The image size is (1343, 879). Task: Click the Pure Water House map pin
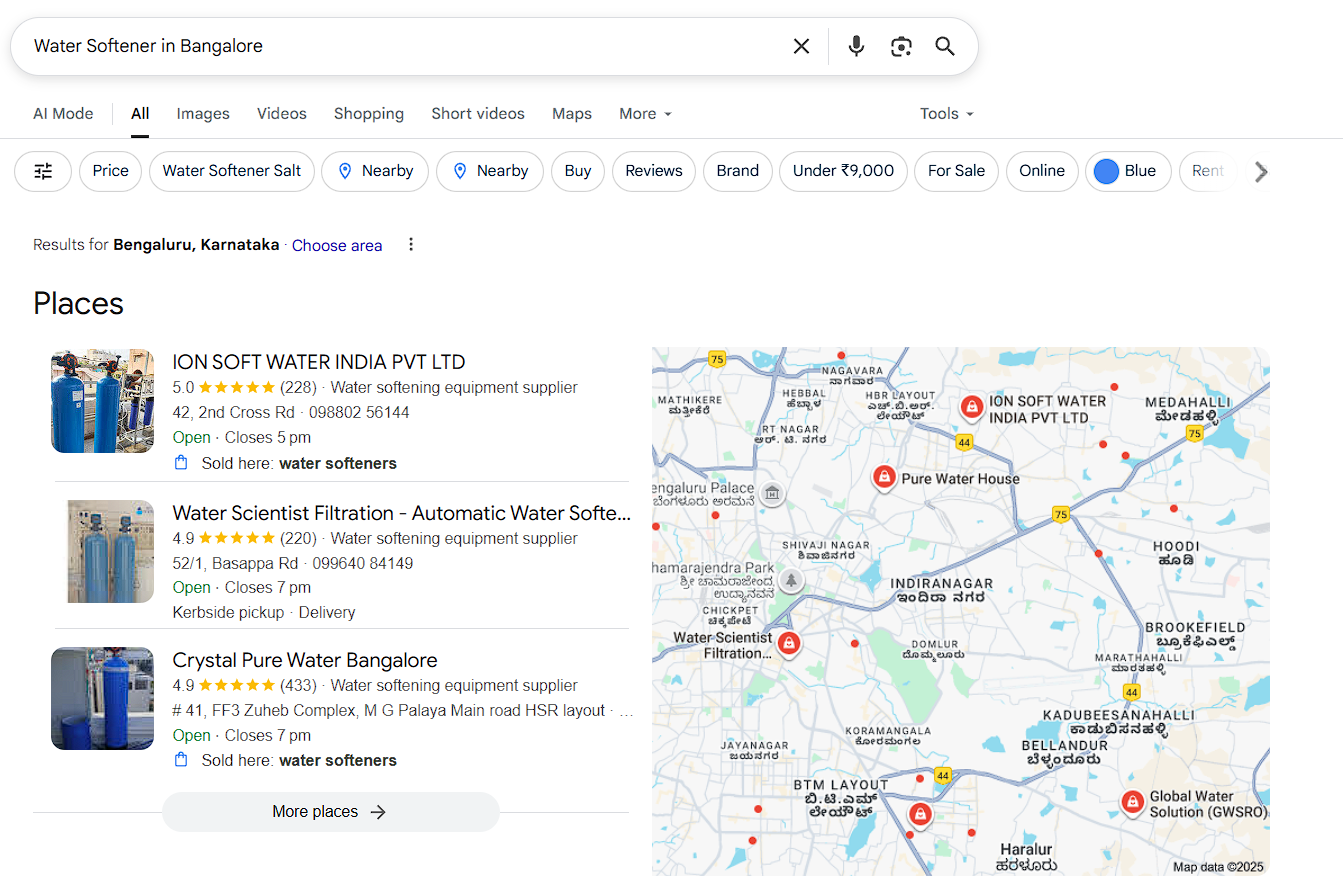click(x=883, y=478)
